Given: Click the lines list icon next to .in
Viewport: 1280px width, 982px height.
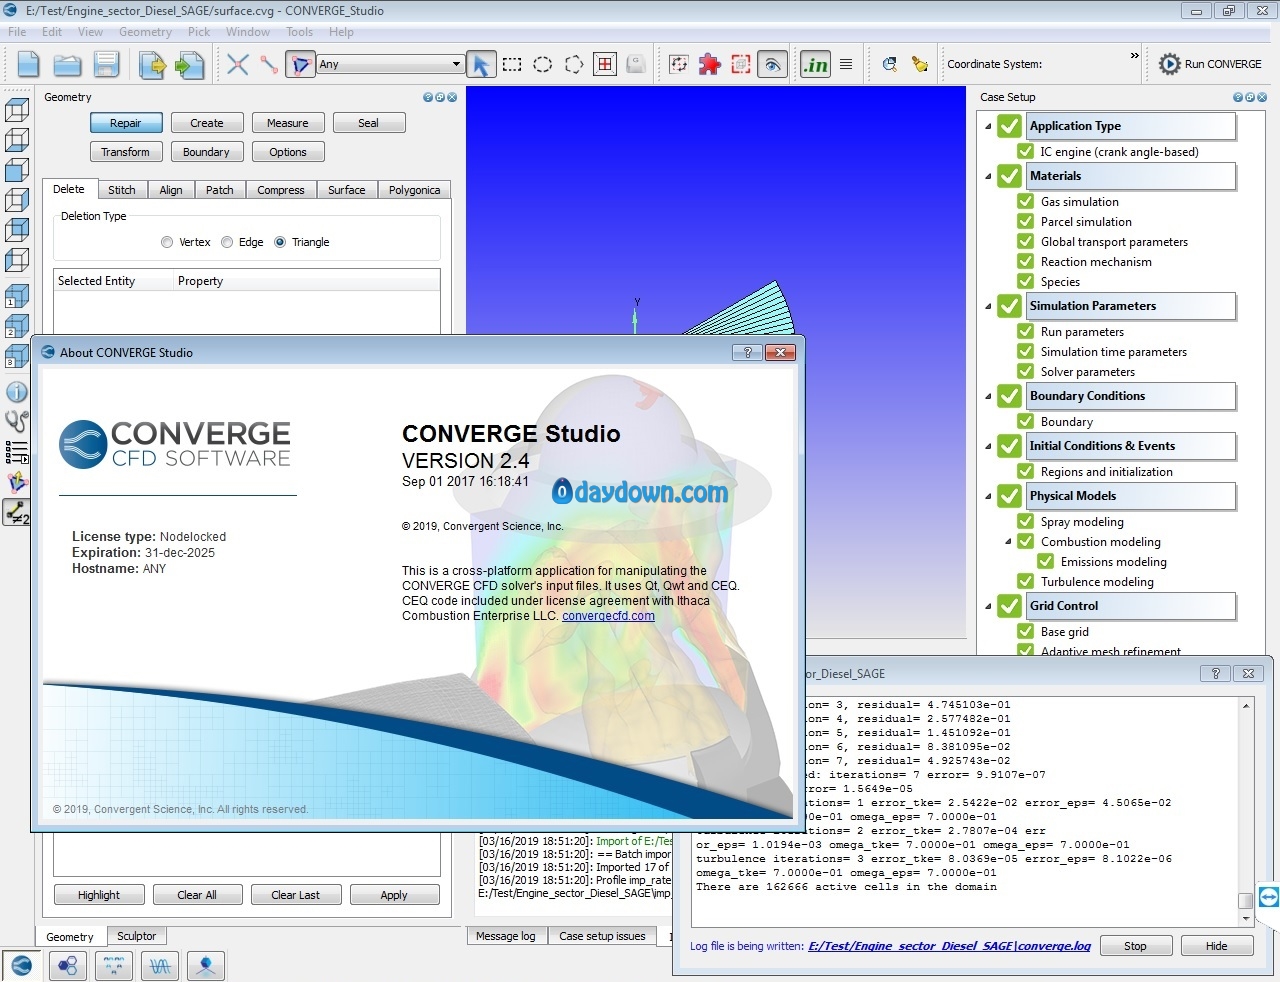Looking at the screenshot, I should (x=846, y=65).
